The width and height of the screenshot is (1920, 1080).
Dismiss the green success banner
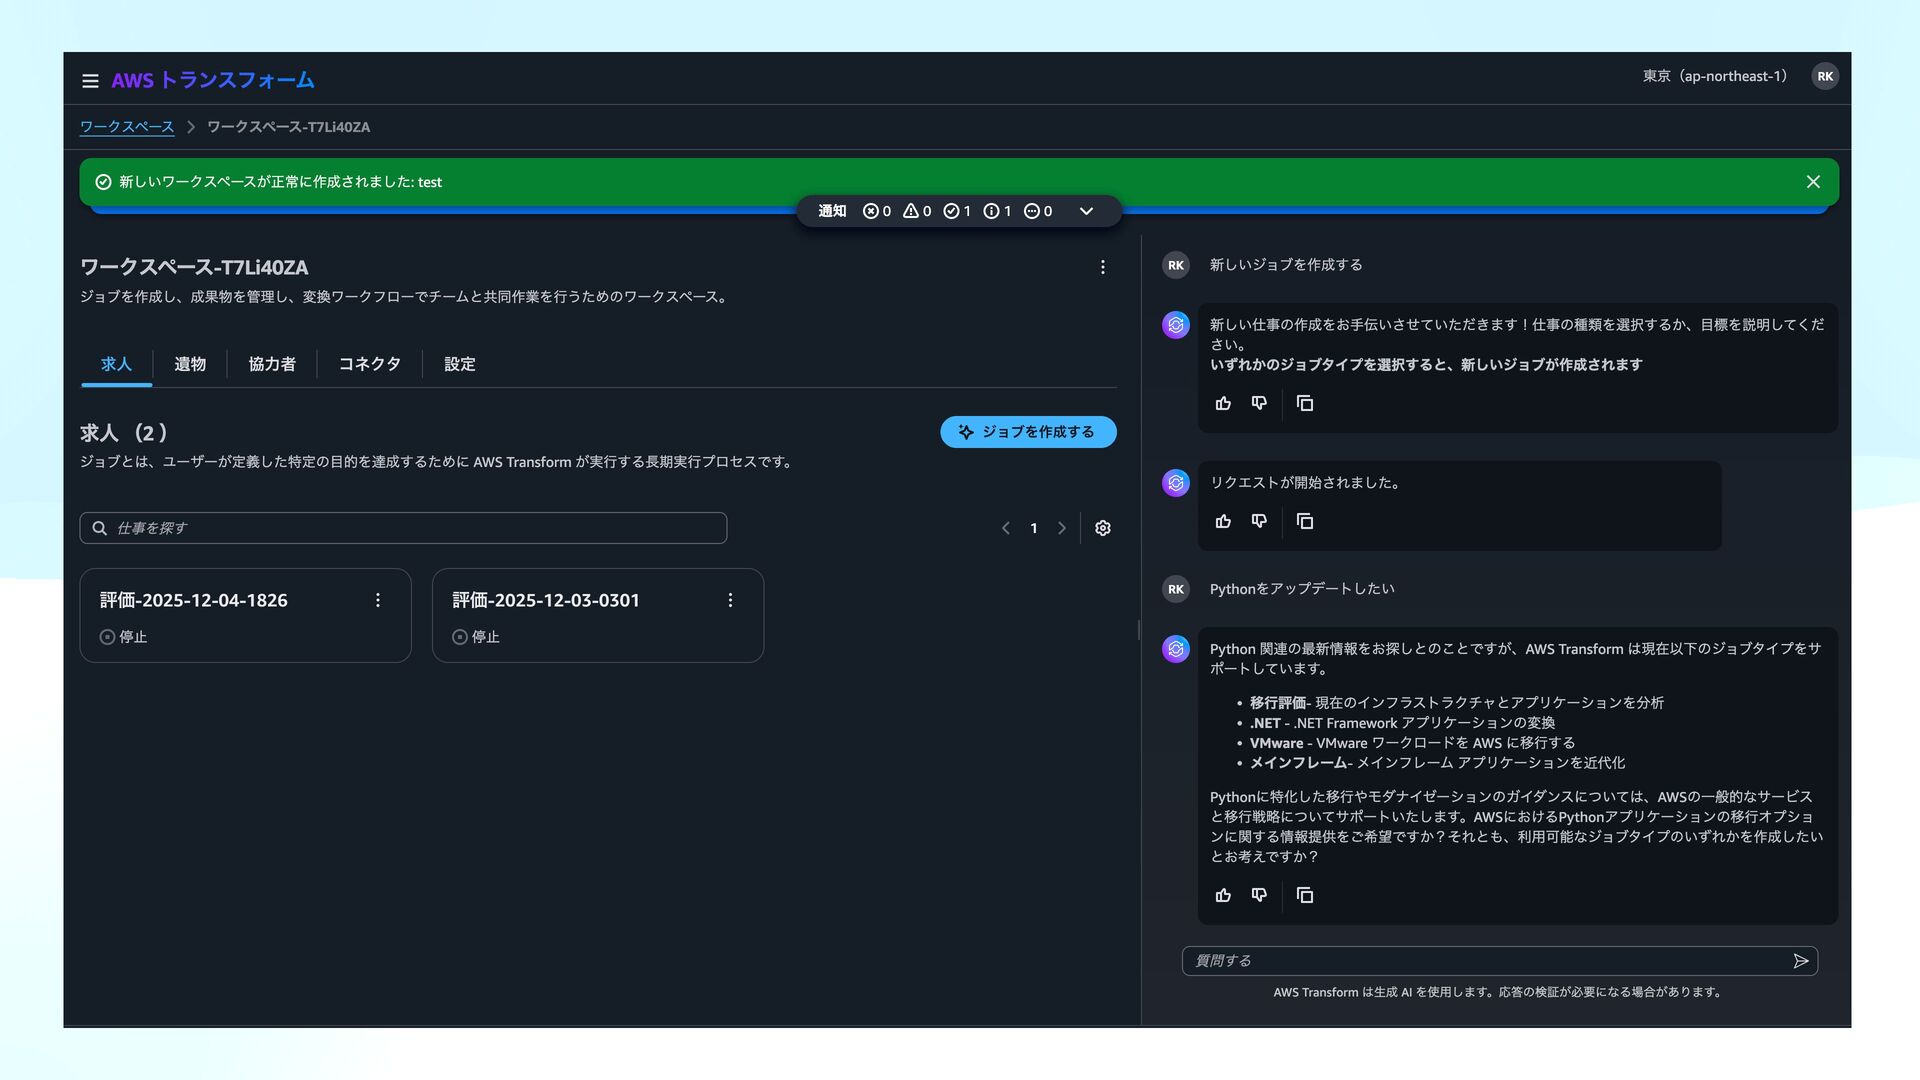1813,182
